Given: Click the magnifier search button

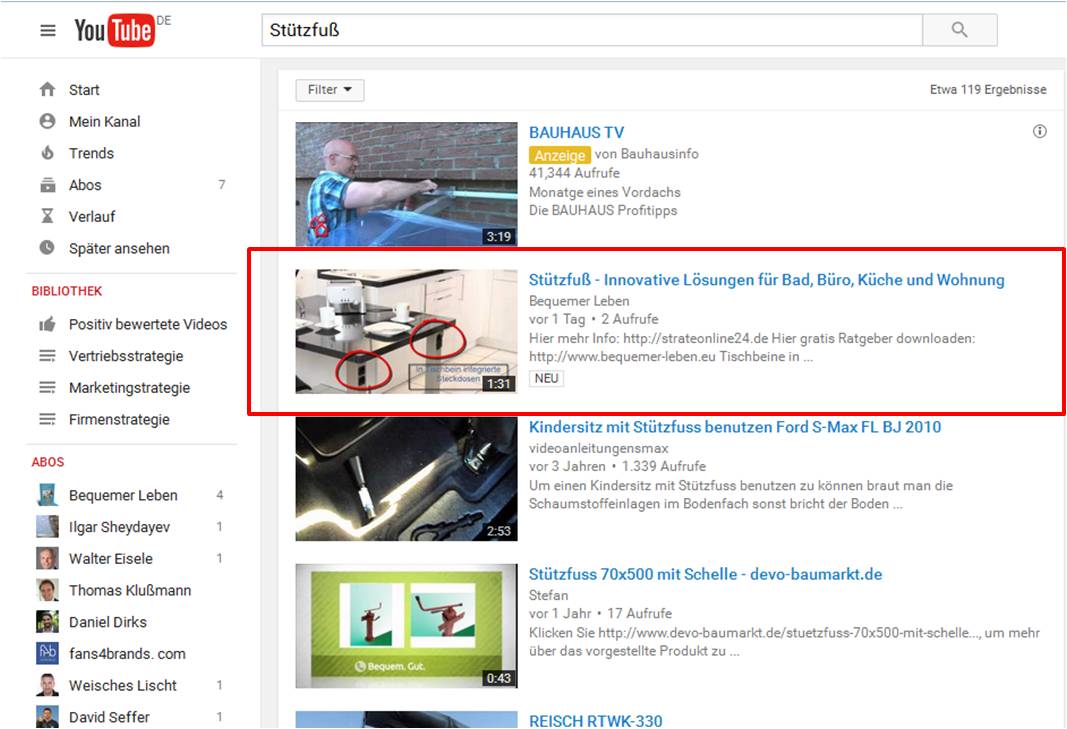Looking at the screenshot, I should (x=959, y=30).
